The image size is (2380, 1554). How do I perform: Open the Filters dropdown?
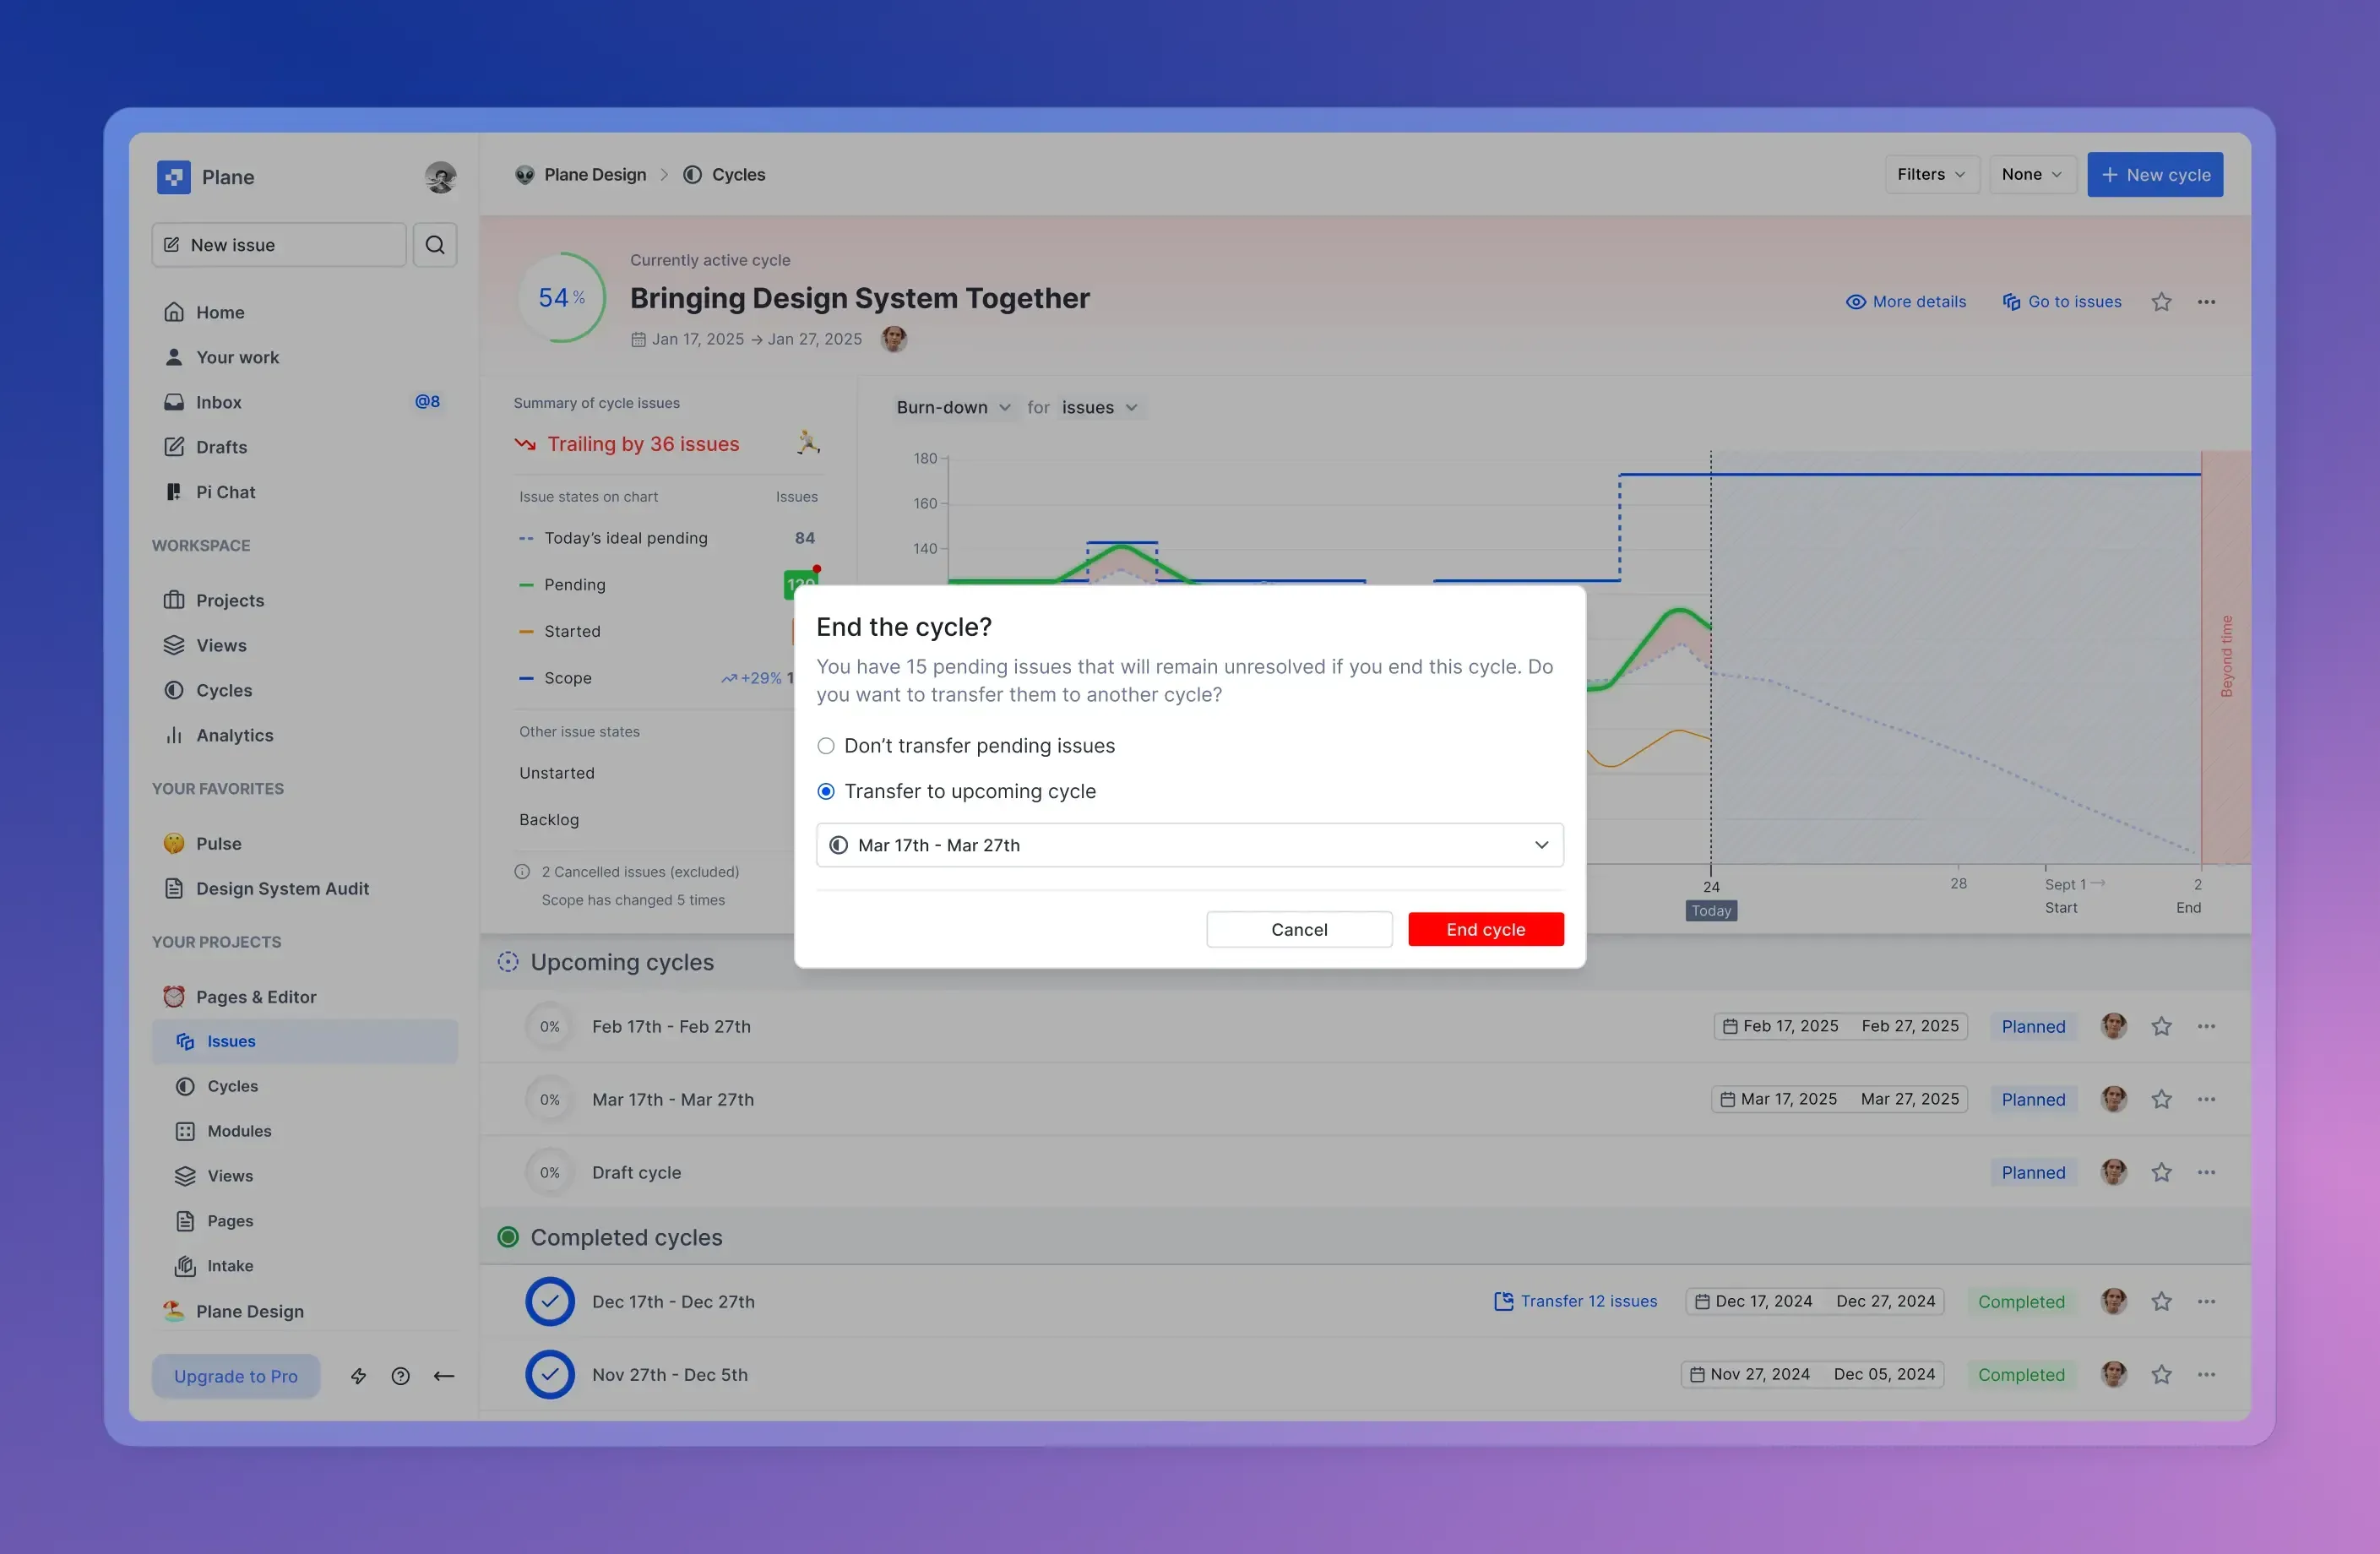pos(1930,174)
